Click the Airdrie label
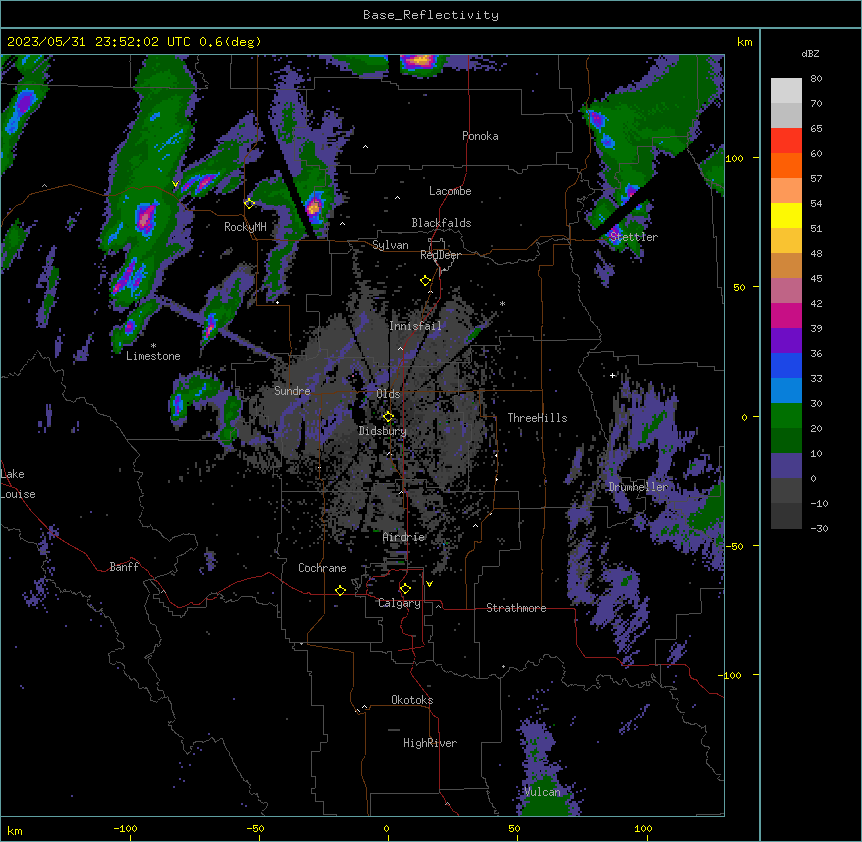This screenshot has width=862, height=842. click(404, 537)
